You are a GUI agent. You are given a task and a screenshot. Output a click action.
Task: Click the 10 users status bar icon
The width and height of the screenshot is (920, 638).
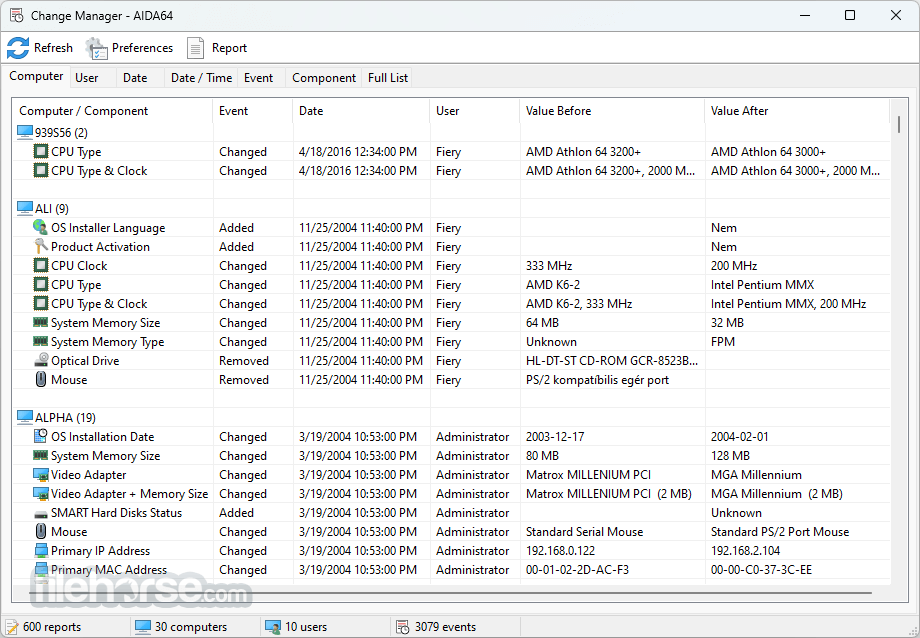point(273,627)
